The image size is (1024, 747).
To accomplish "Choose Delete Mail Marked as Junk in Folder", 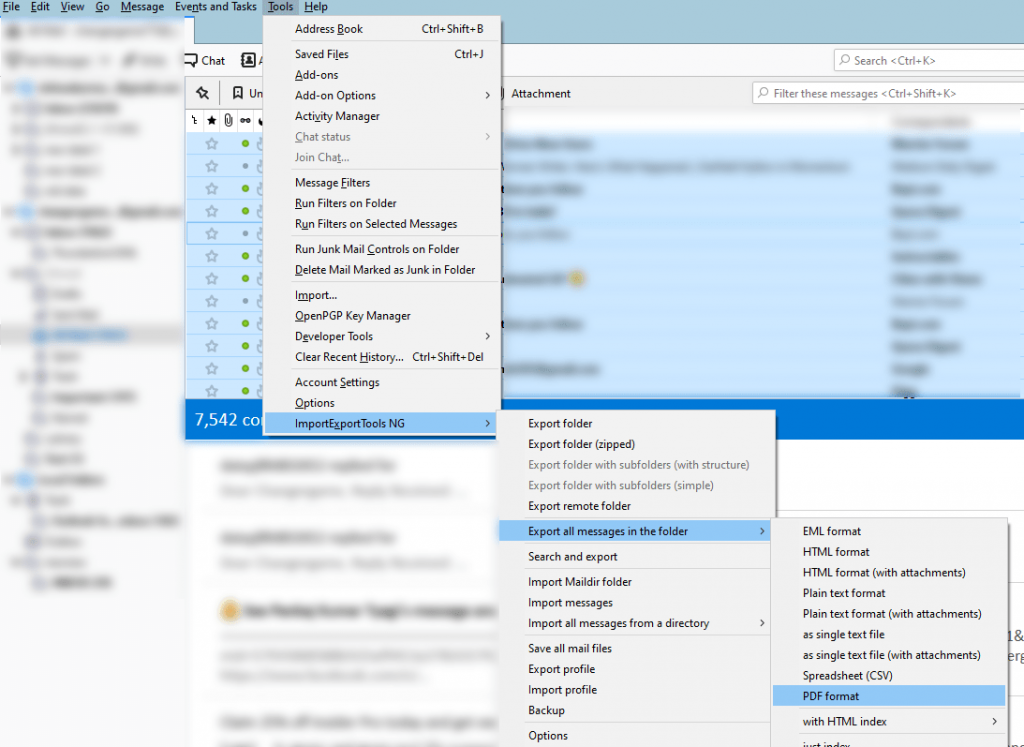I will point(381,270).
